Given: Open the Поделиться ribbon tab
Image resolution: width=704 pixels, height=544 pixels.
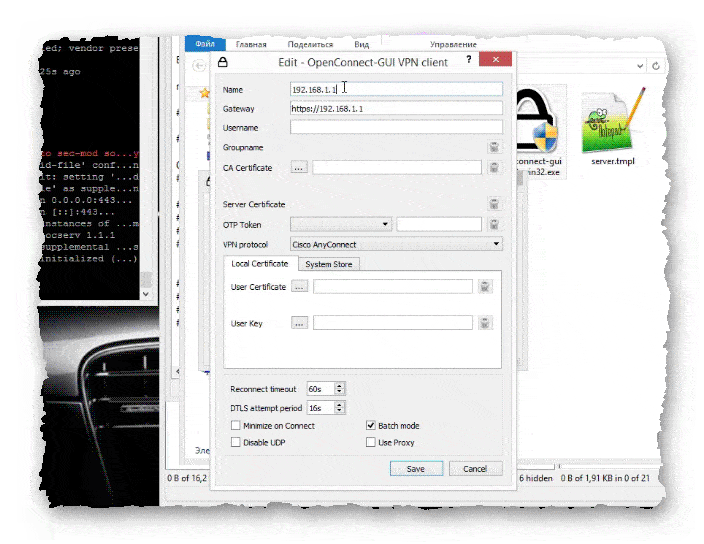Looking at the screenshot, I should (x=310, y=44).
